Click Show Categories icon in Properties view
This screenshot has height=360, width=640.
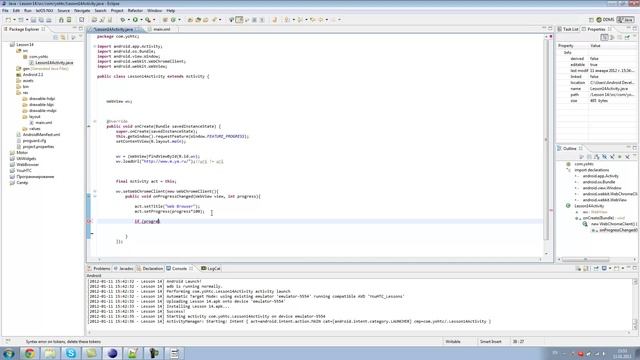[x=604, y=37]
